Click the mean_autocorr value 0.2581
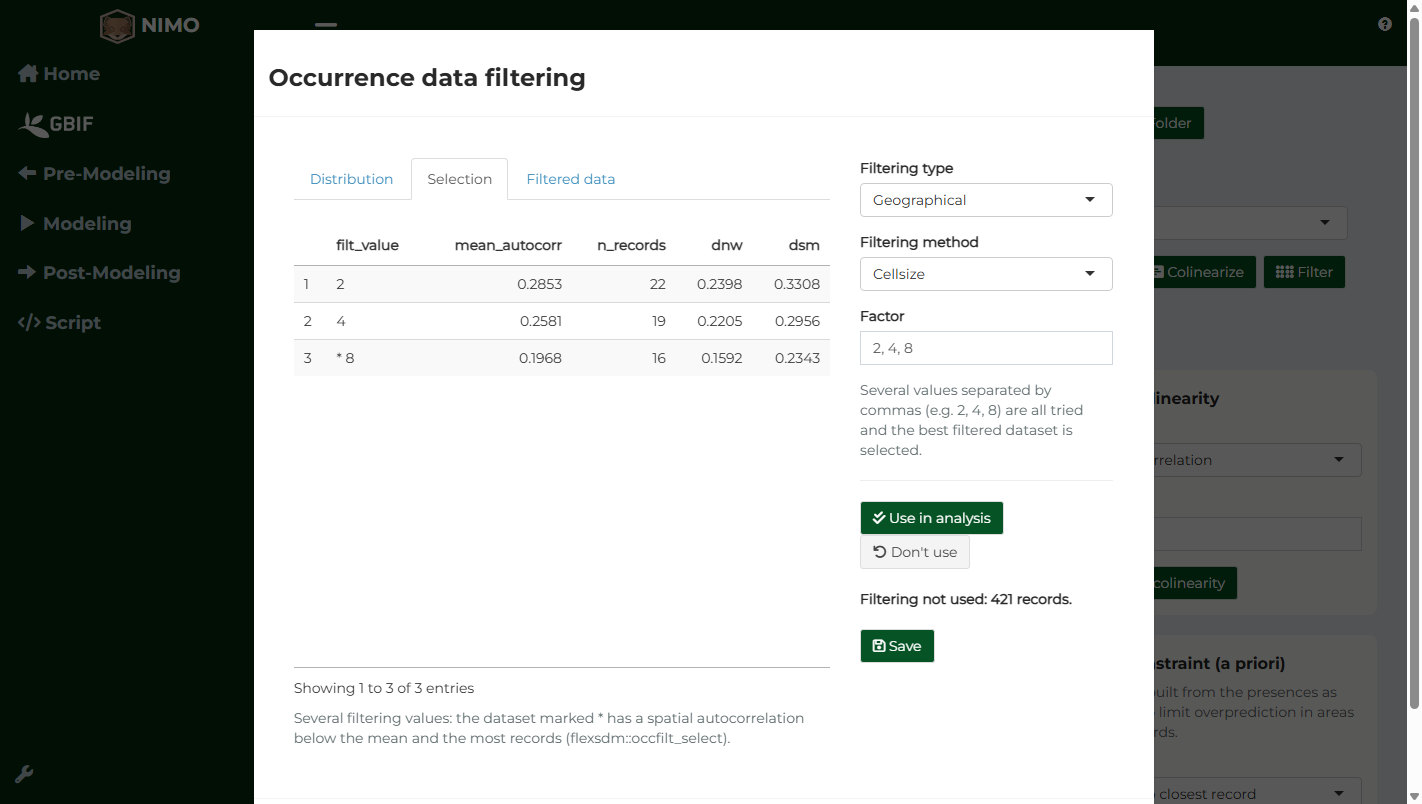The height and width of the screenshot is (804, 1422). click(541, 321)
